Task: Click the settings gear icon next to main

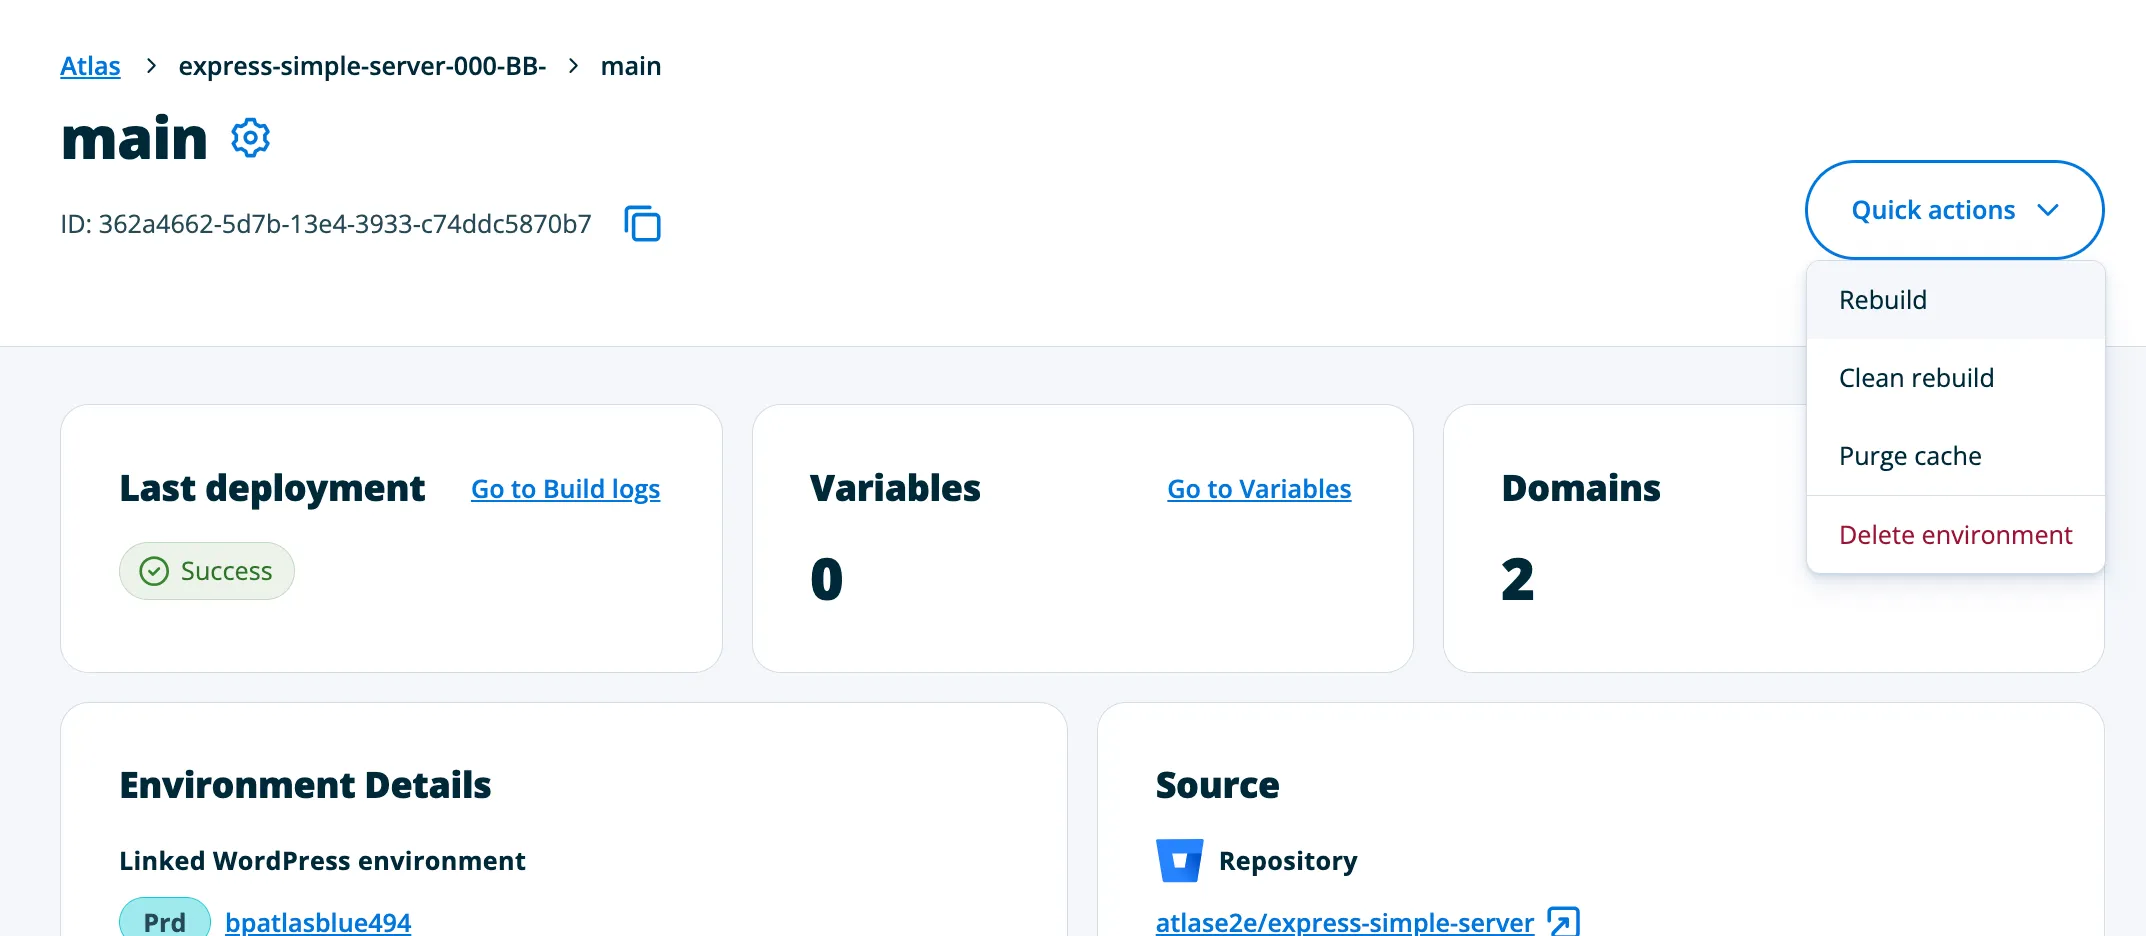Action: coord(250,138)
